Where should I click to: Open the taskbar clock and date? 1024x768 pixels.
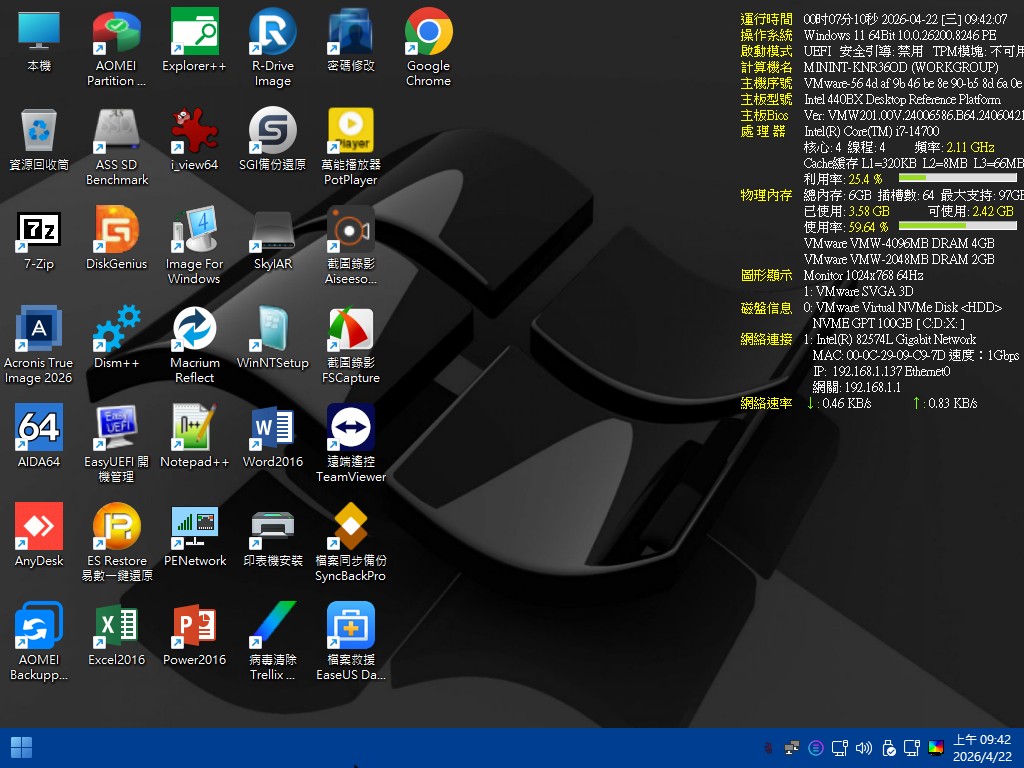(x=981, y=748)
